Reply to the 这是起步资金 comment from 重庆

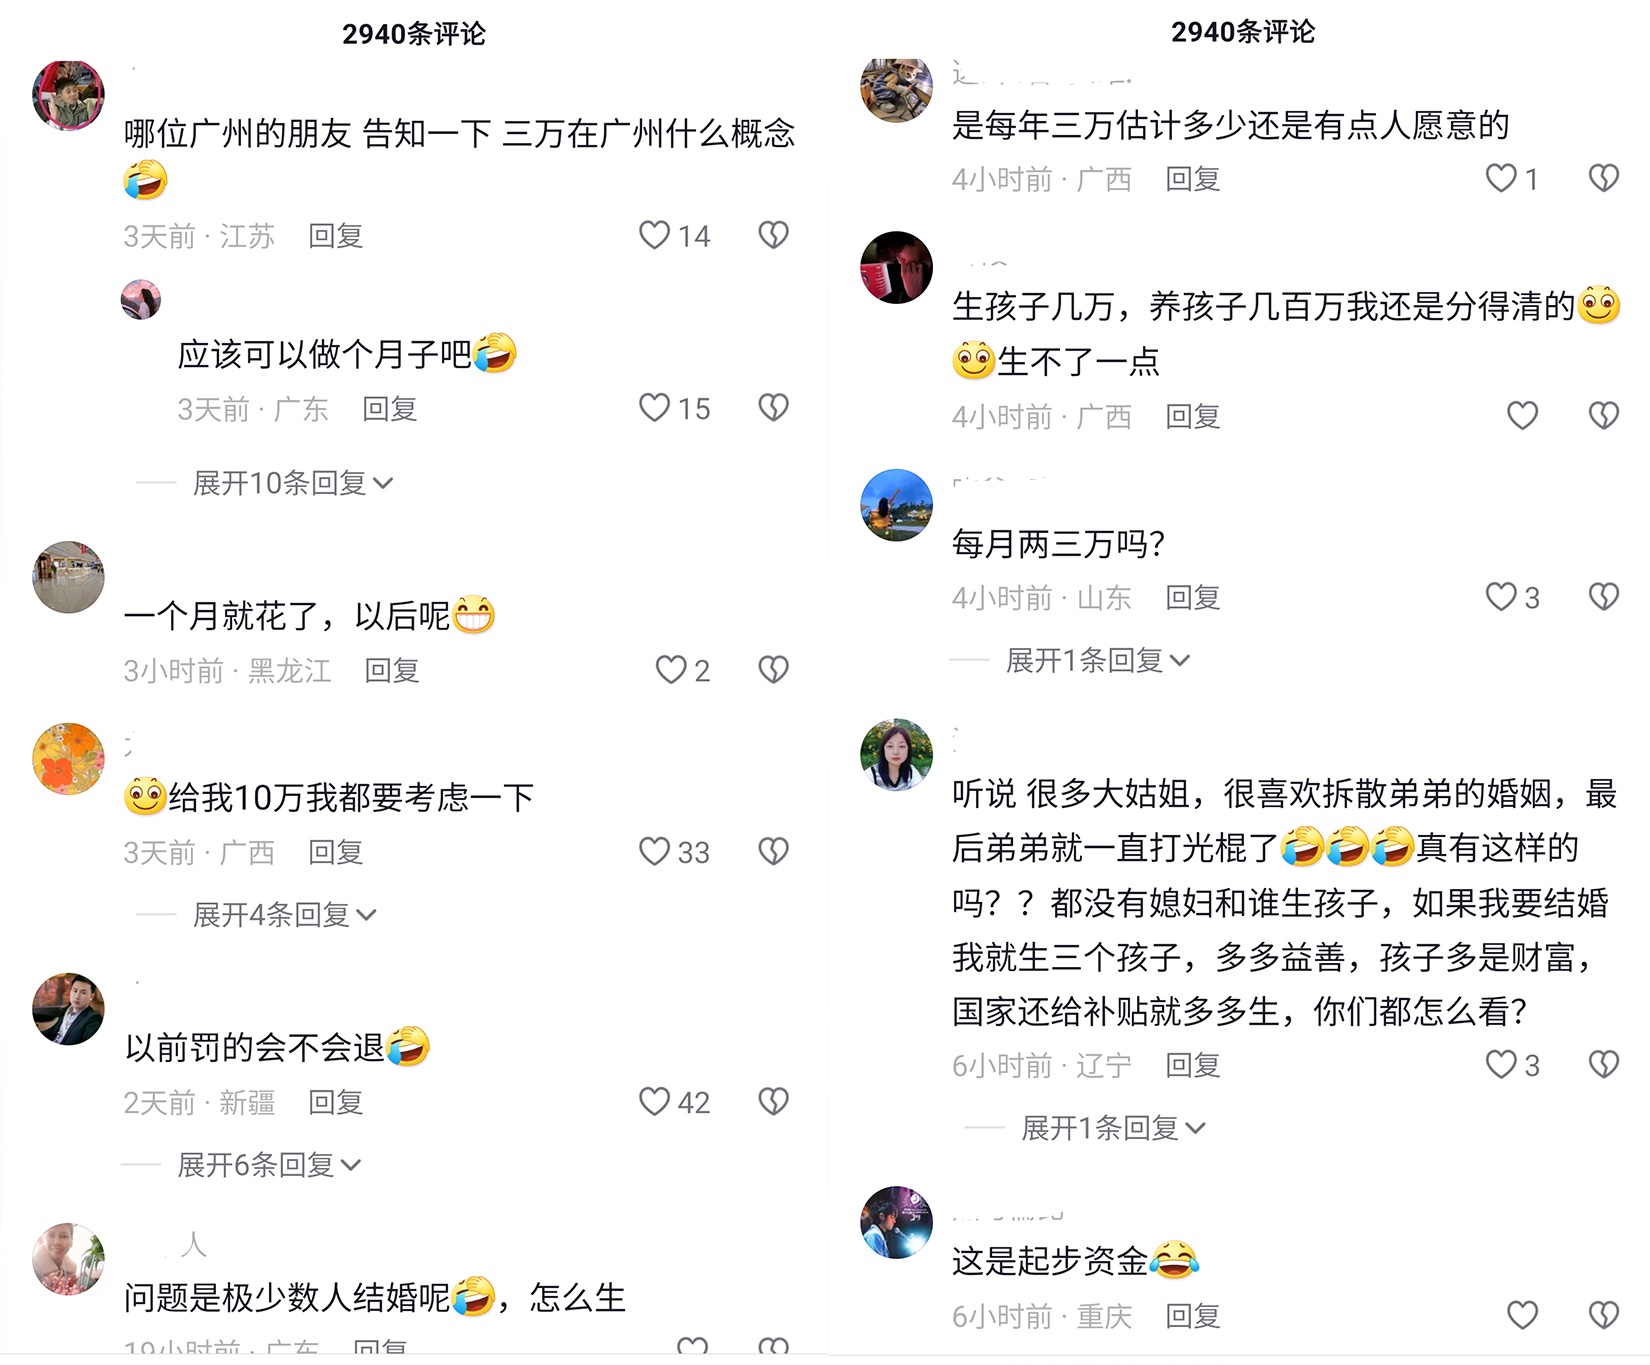[1193, 1316]
